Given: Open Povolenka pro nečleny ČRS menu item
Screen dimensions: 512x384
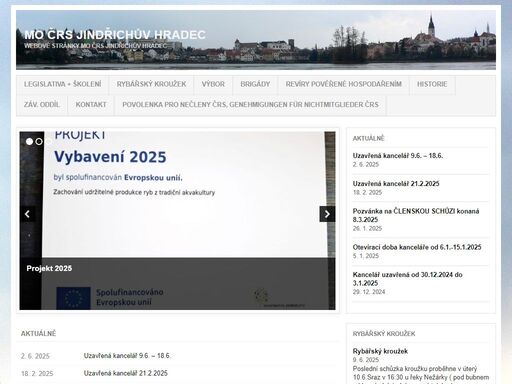Looking at the screenshot, I should click(250, 105).
